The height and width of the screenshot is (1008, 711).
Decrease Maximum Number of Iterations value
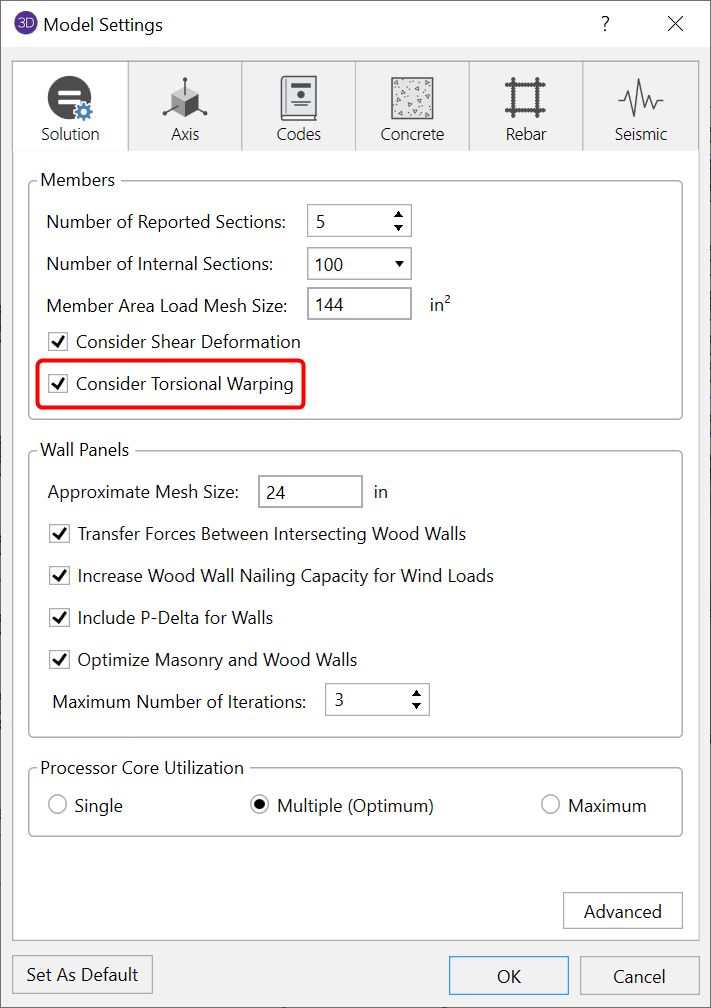pyautogui.click(x=416, y=707)
